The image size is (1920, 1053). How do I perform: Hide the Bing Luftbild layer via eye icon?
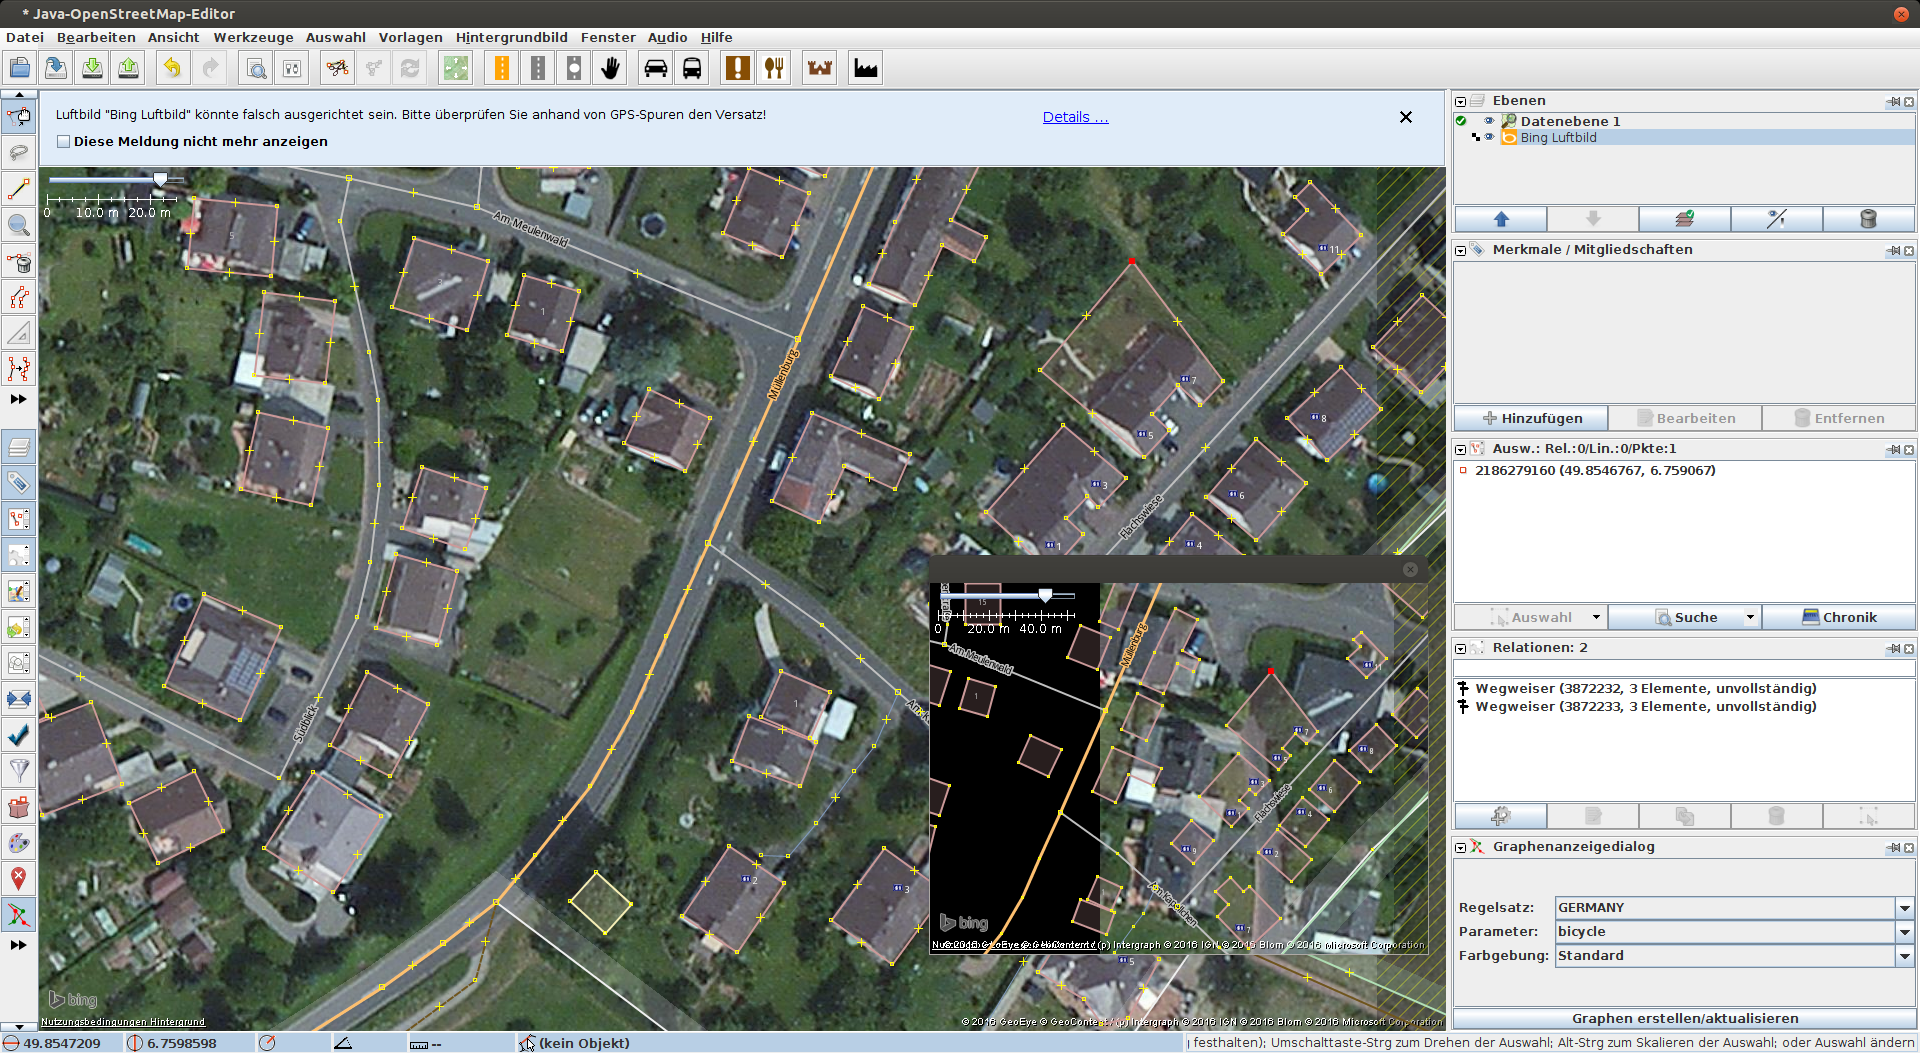click(1489, 137)
